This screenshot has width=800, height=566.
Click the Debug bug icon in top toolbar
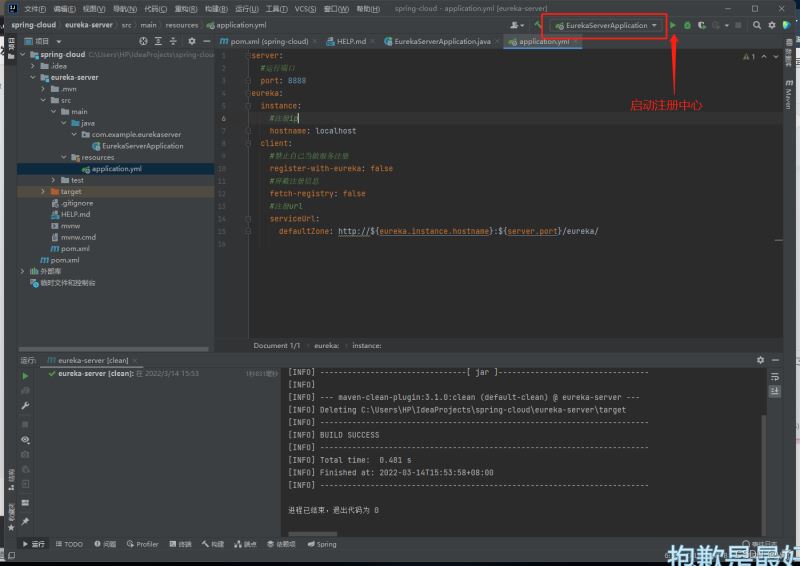coord(688,25)
